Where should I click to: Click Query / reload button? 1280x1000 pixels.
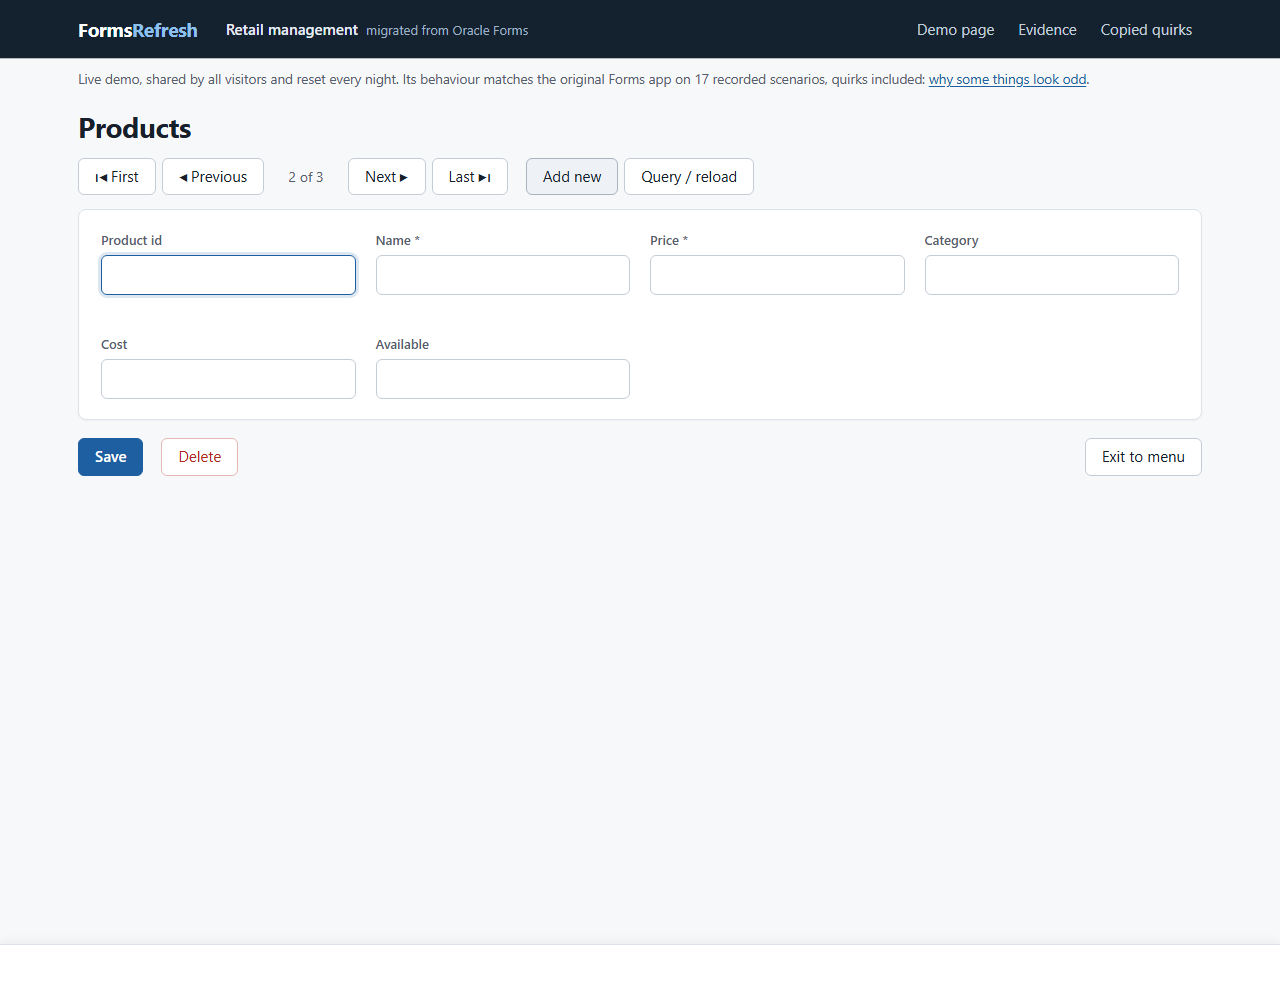pyautogui.click(x=689, y=177)
